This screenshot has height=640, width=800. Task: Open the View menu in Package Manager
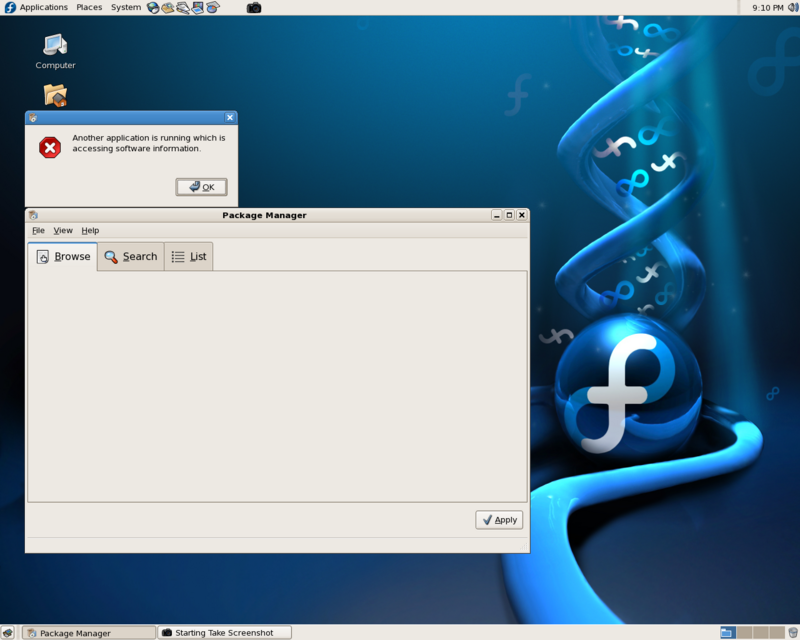click(x=63, y=230)
